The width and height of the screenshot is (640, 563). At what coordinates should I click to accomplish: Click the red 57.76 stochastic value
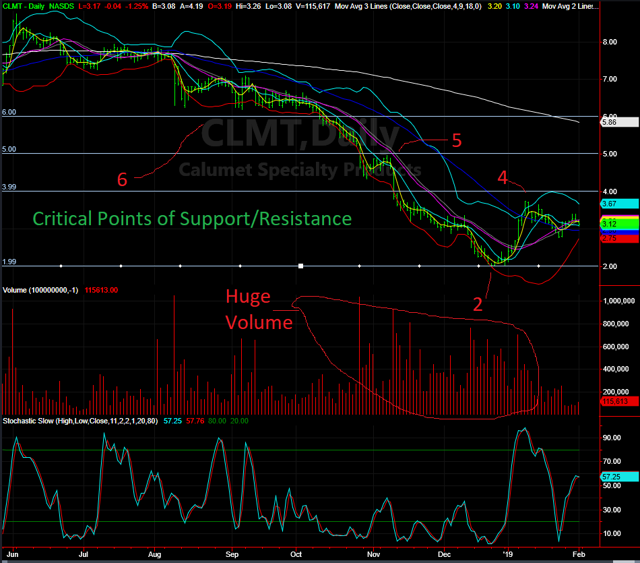pos(195,421)
